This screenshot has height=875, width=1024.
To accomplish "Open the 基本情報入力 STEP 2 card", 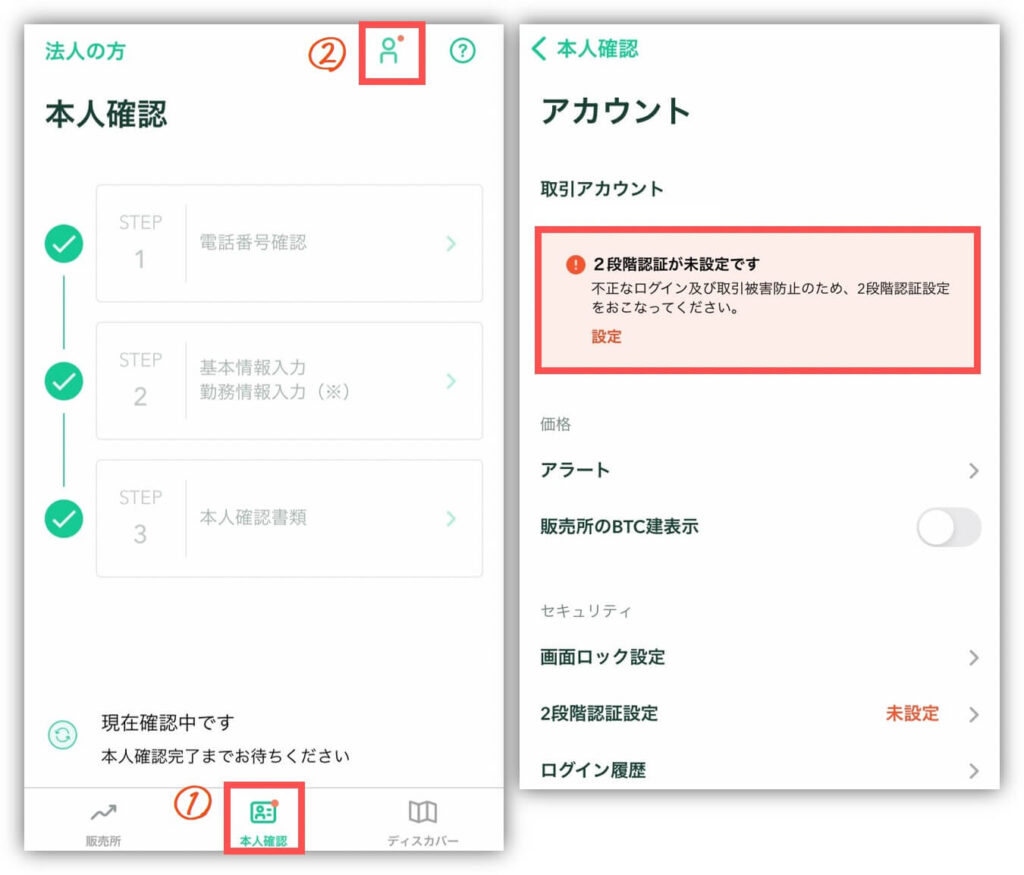I will pyautogui.click(x=289, y=380).
